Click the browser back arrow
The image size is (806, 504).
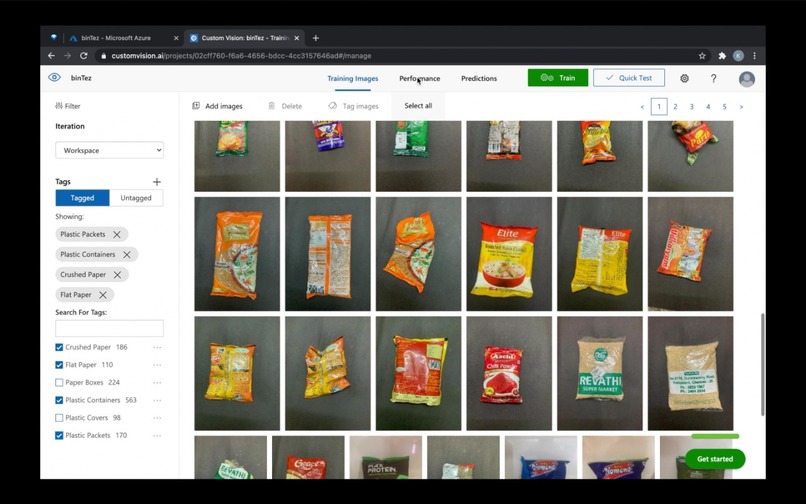click(51, 56)
